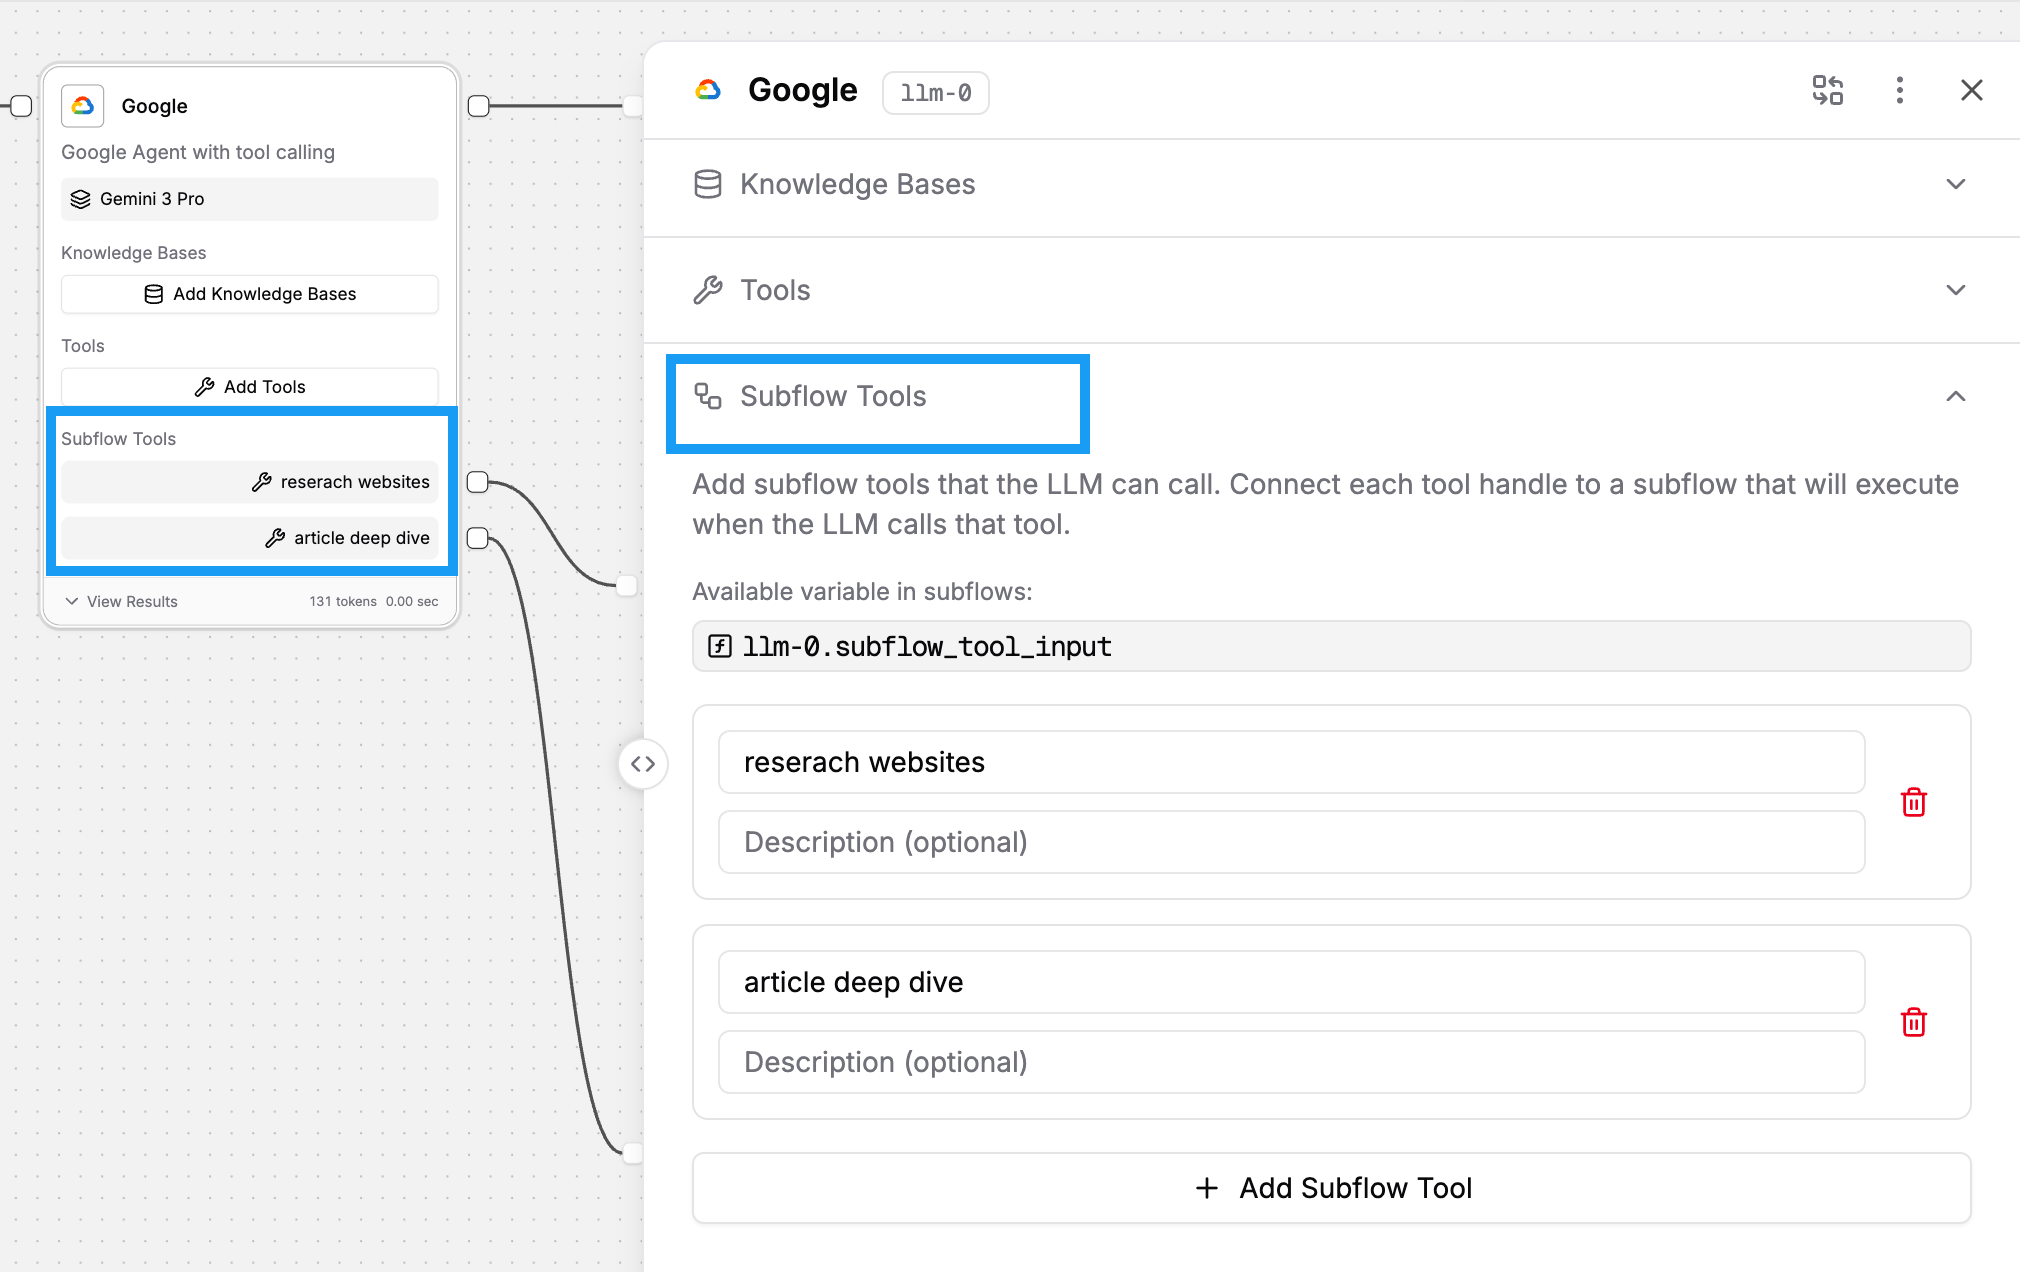Expand the Knowledge Bases section chevron
Viewport: 2020px width, 1272px height.
pos(1955,184)
